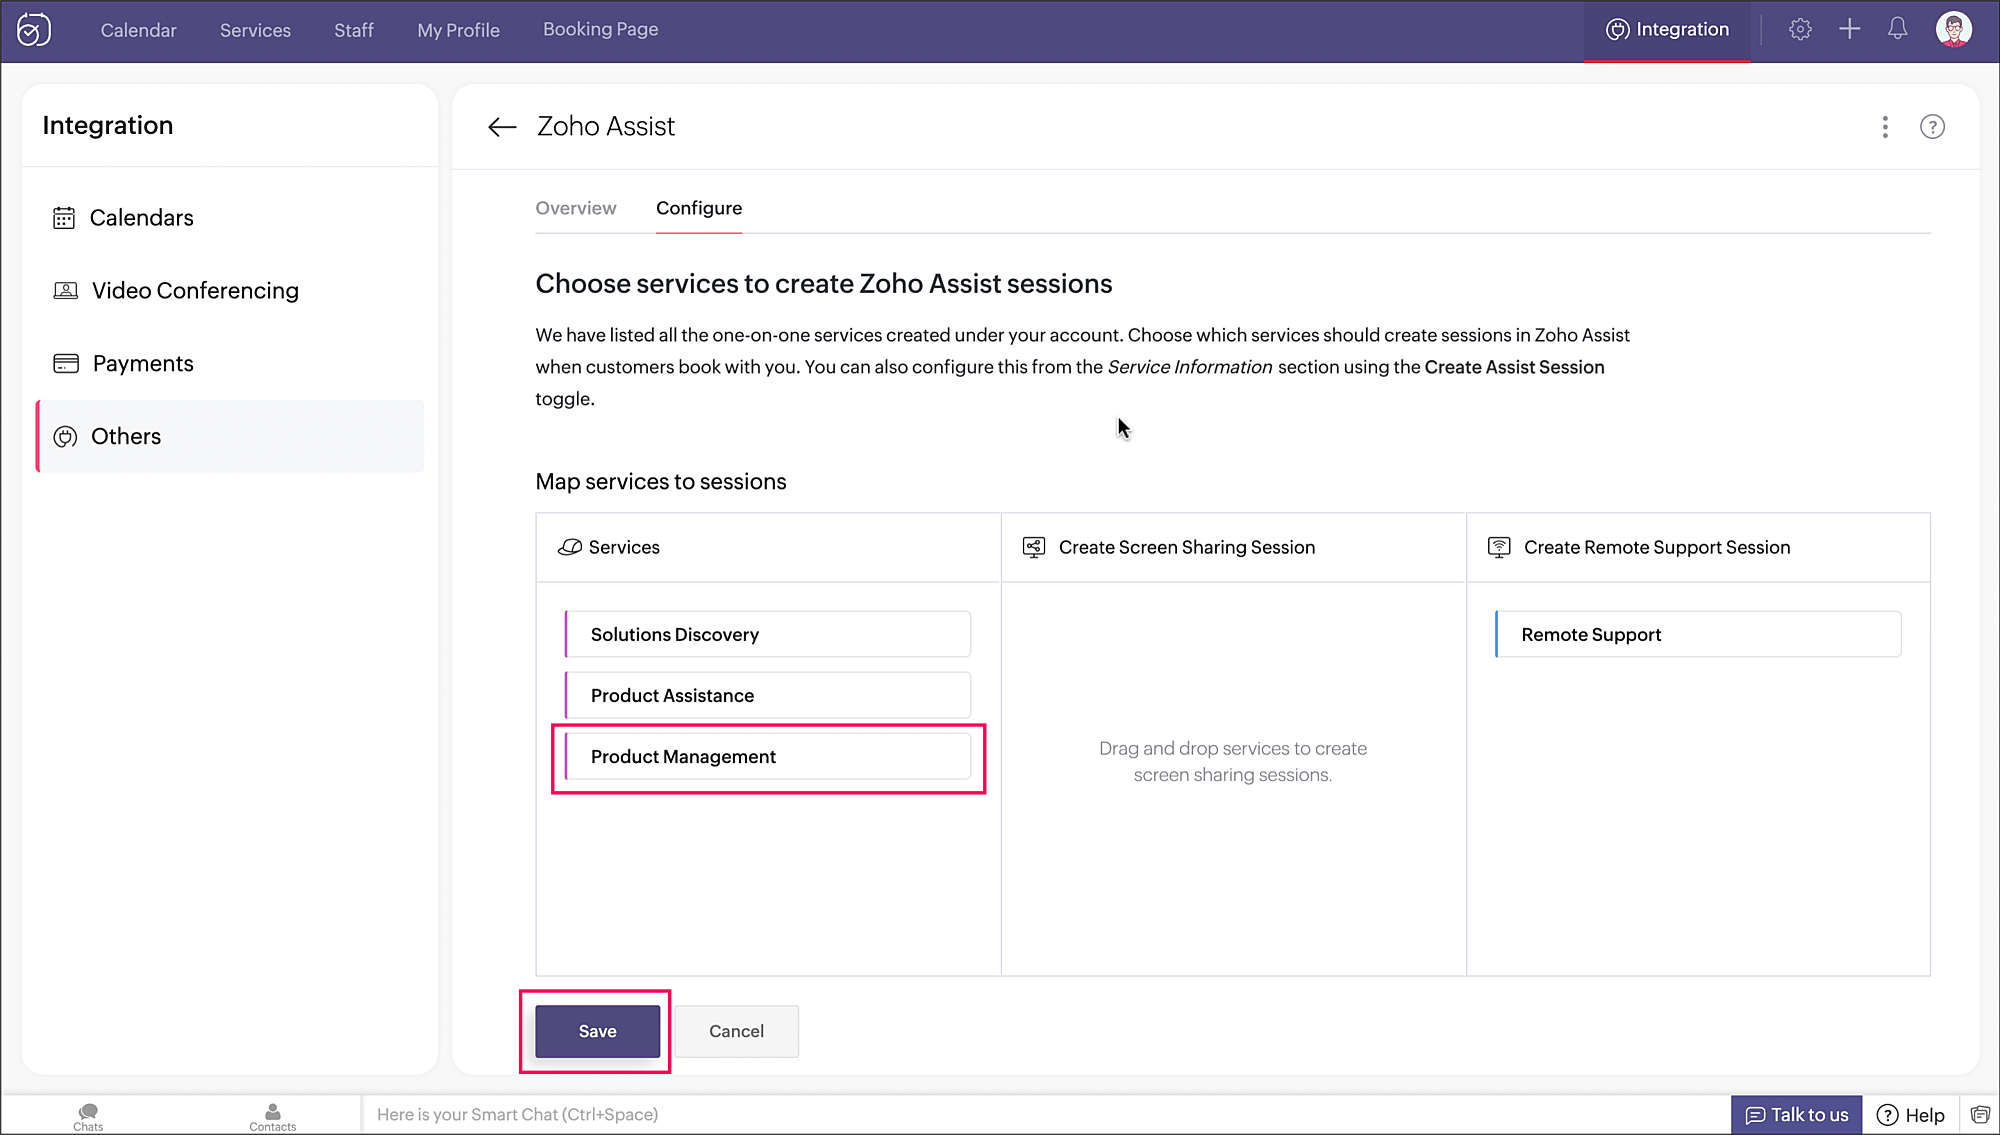Screen dimensions: 2000x1135
Task: Select the Solutions Discovery service card
Action: [x=768, y=634]
